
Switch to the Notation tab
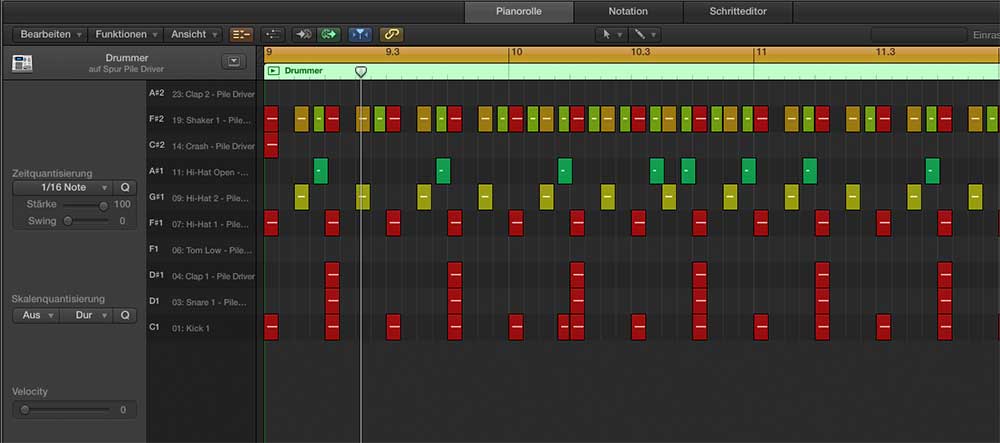point(628,11)
